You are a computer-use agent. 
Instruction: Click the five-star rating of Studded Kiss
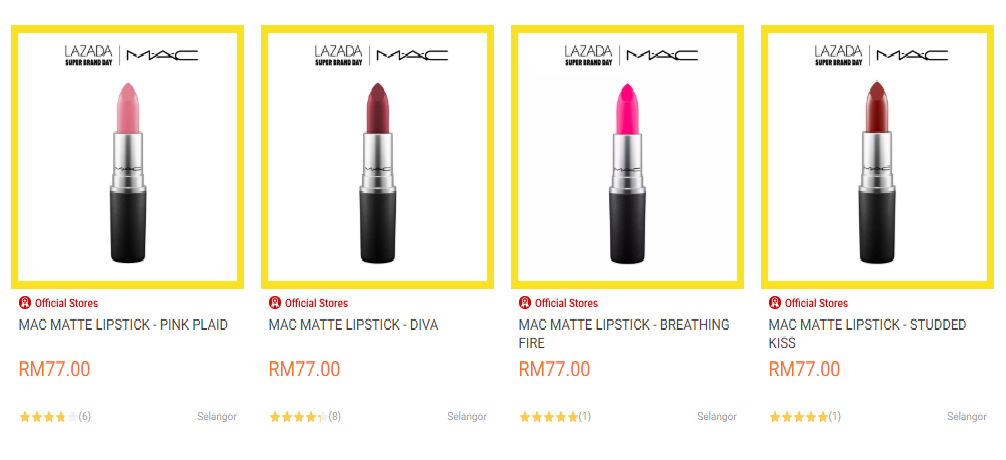(799, 417)
